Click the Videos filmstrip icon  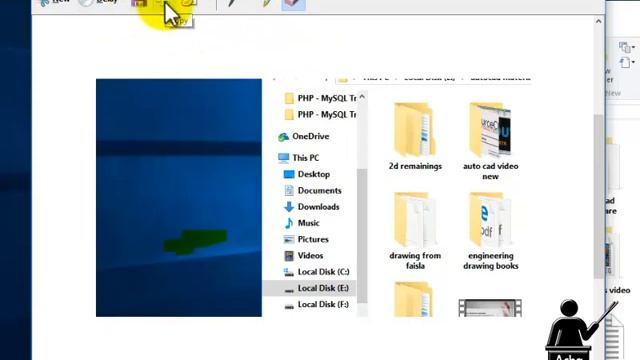(289, 256)
